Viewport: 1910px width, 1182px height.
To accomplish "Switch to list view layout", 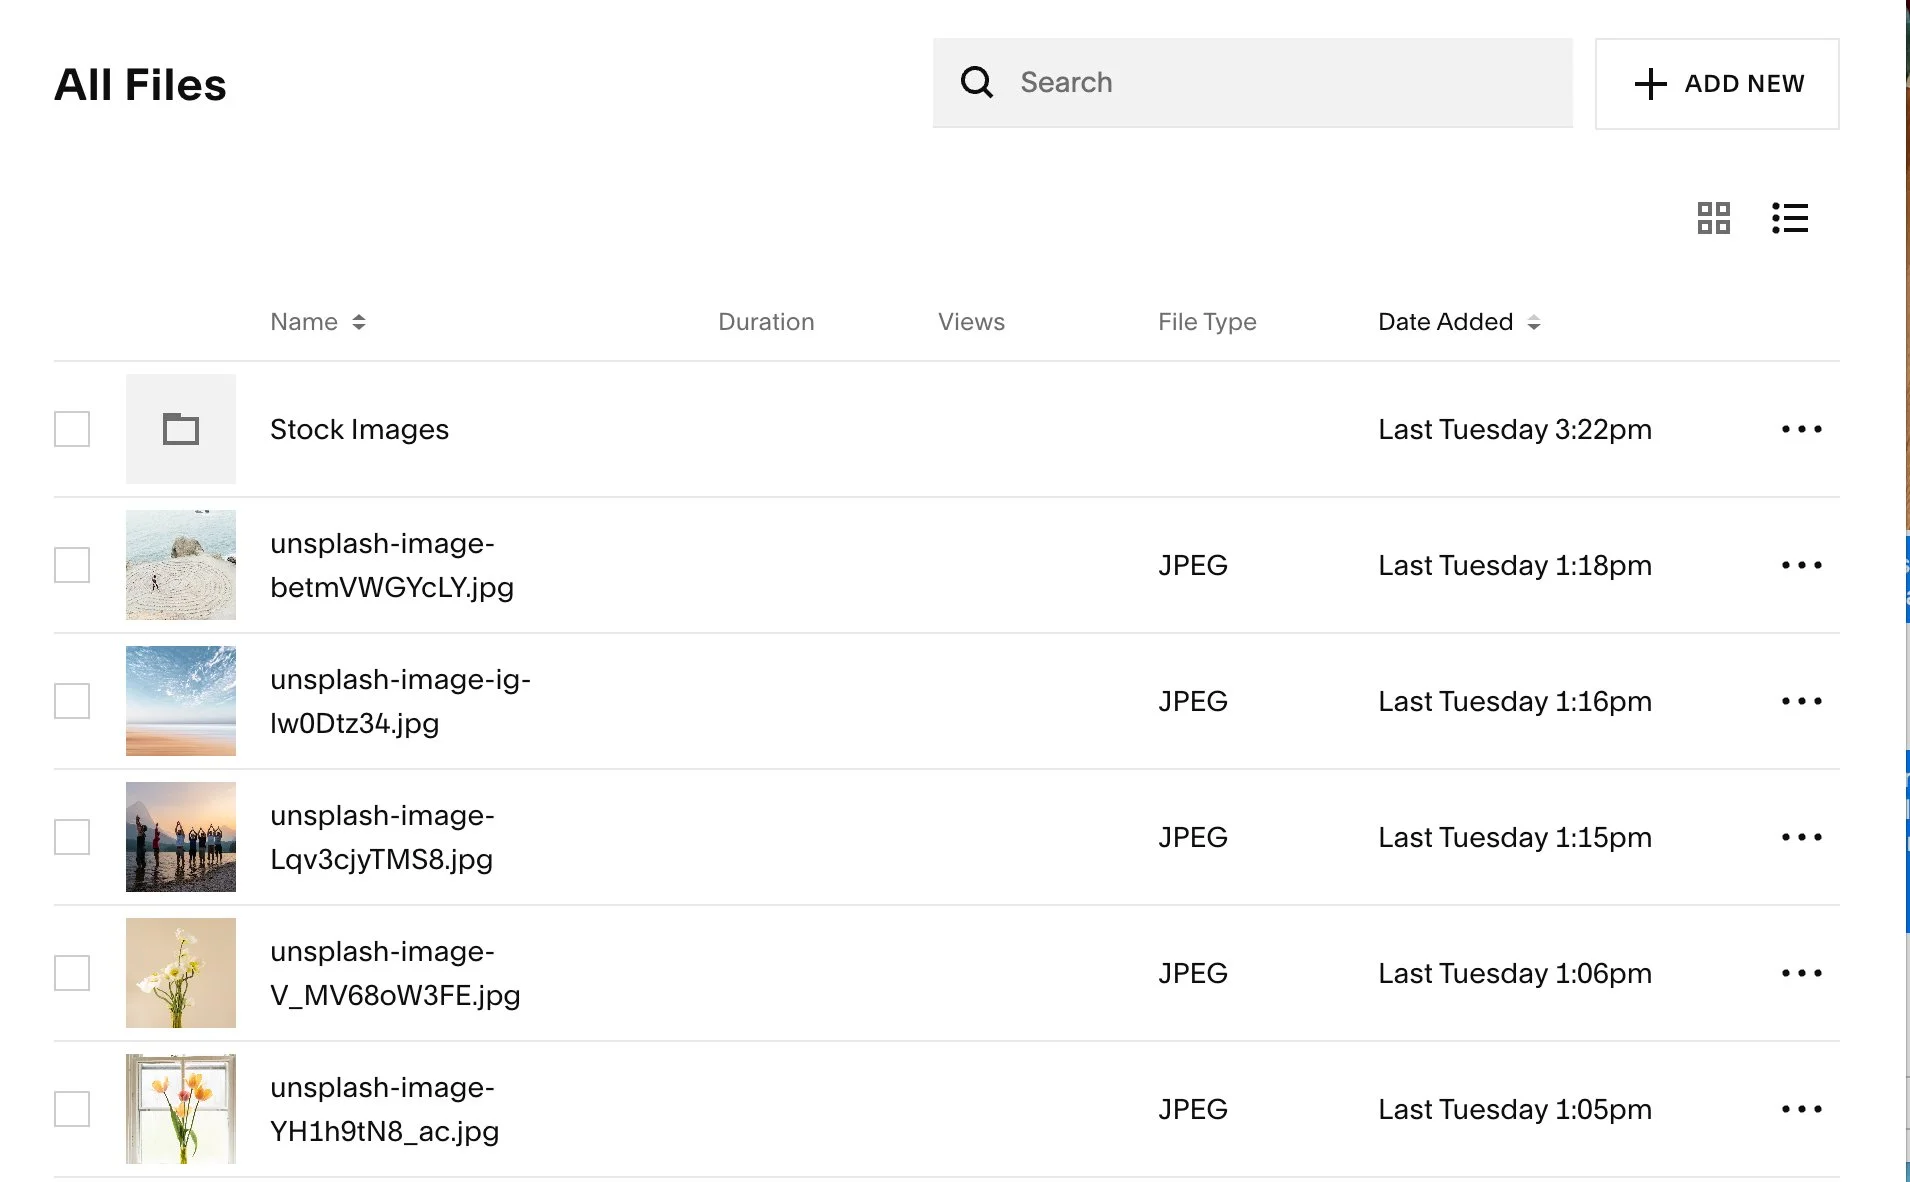I will click(x=1790, y=219).
